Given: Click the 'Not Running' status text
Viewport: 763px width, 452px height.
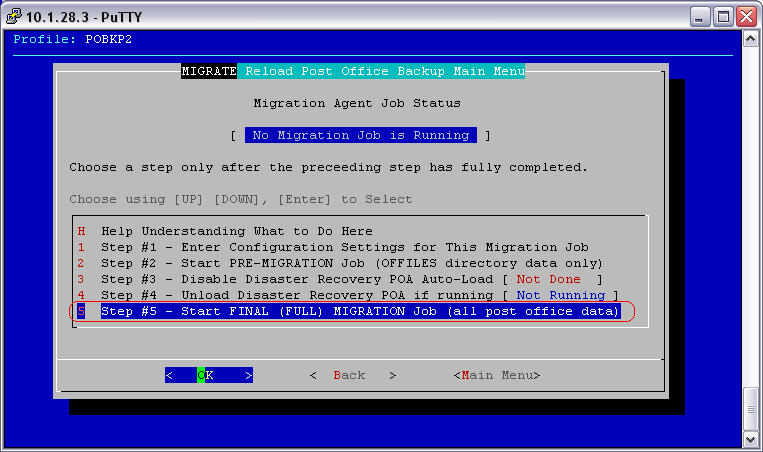Looking at the screenshot, I should [561, 295].
